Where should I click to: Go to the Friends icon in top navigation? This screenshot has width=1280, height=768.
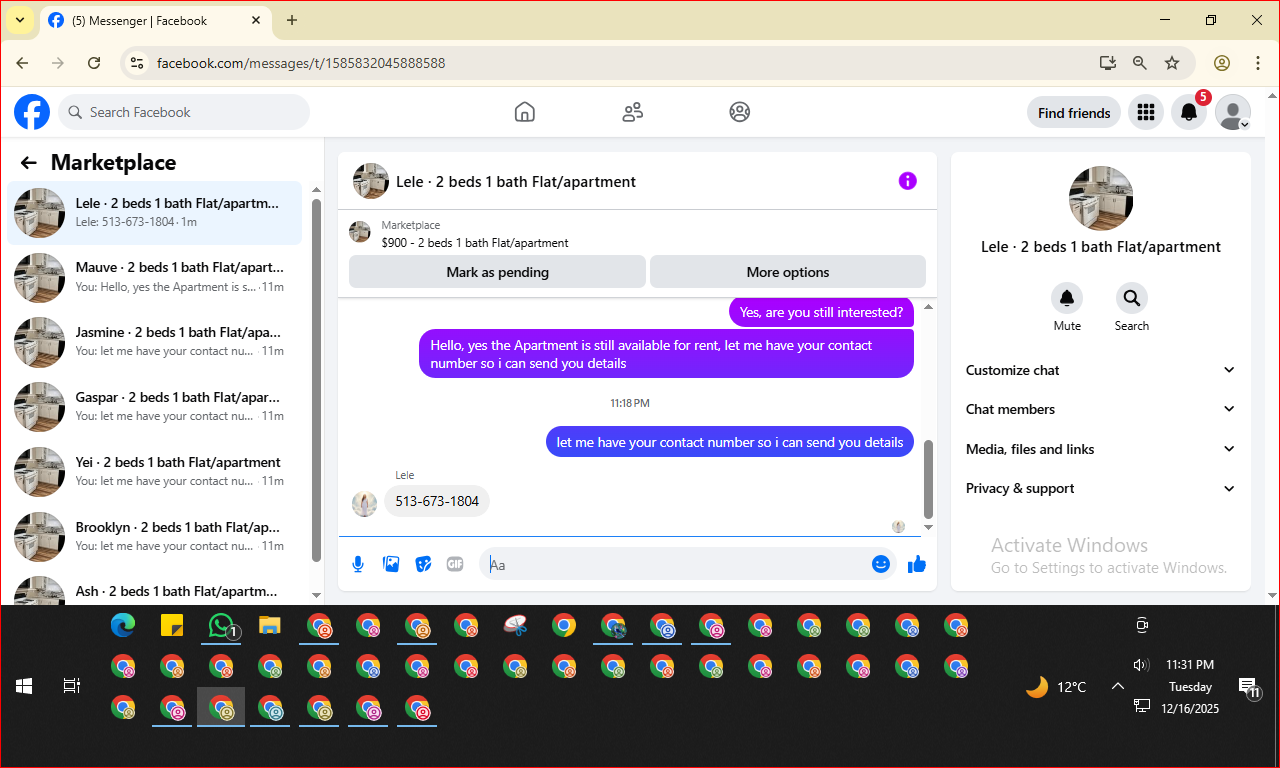[632, 112]
